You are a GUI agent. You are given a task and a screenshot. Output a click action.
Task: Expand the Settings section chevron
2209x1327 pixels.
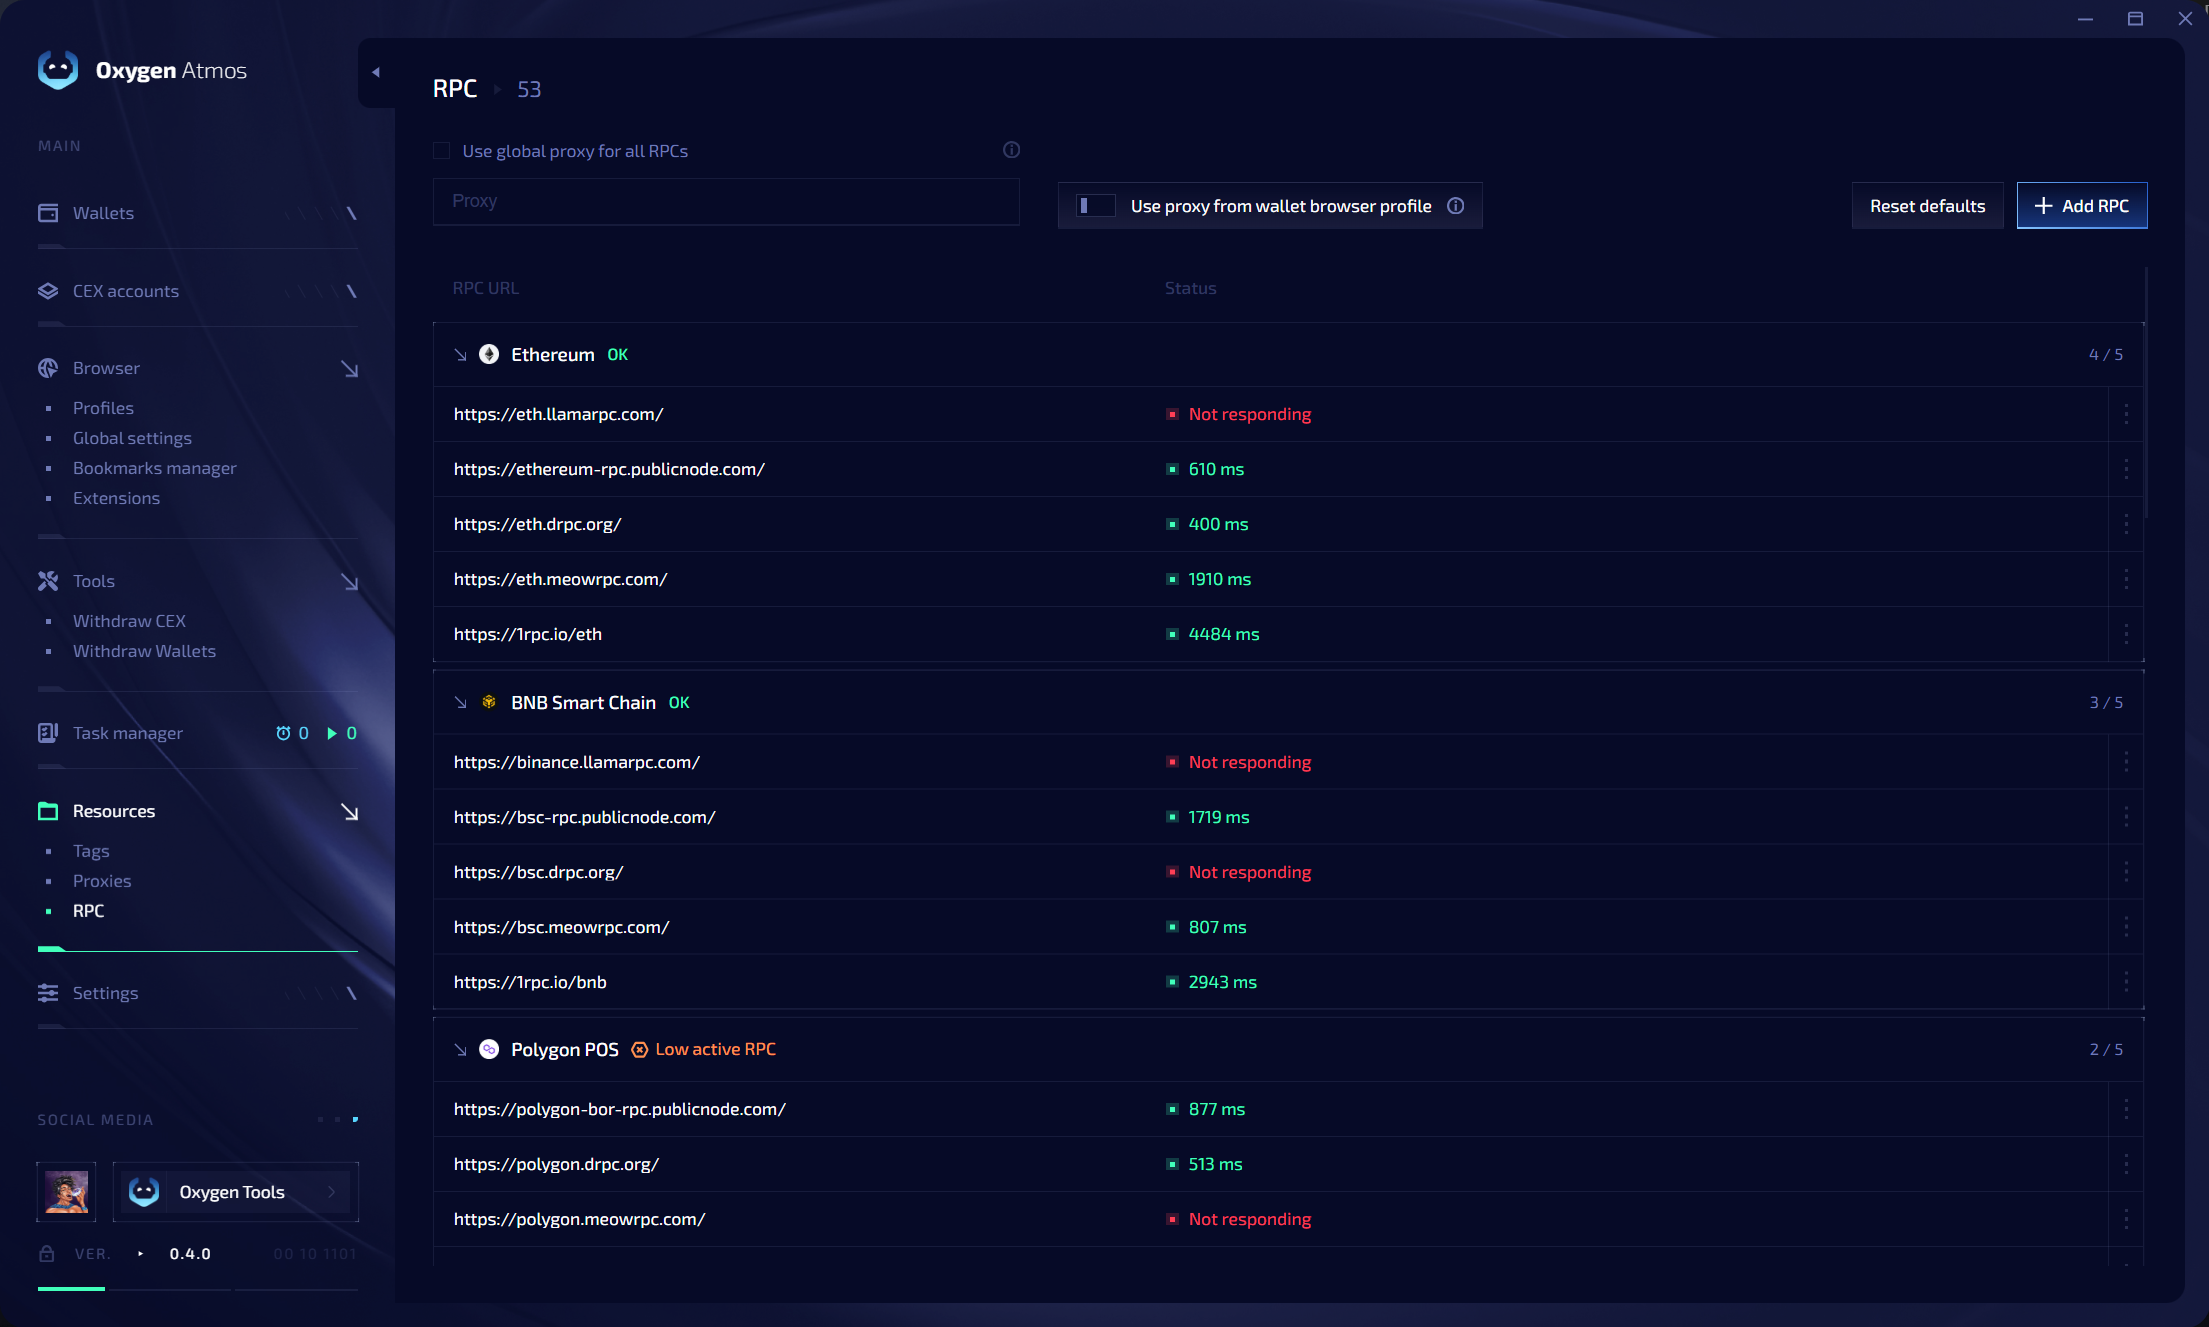351,993
